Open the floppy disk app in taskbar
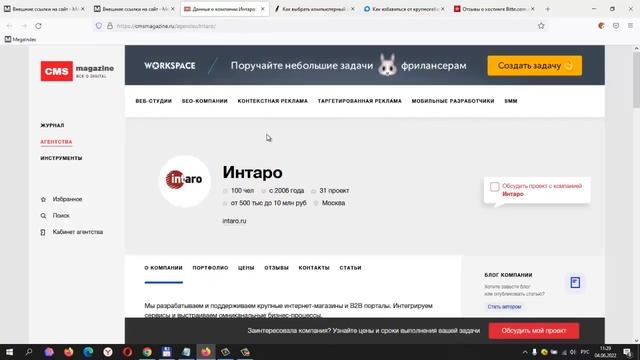 click(x=167, y=352)
